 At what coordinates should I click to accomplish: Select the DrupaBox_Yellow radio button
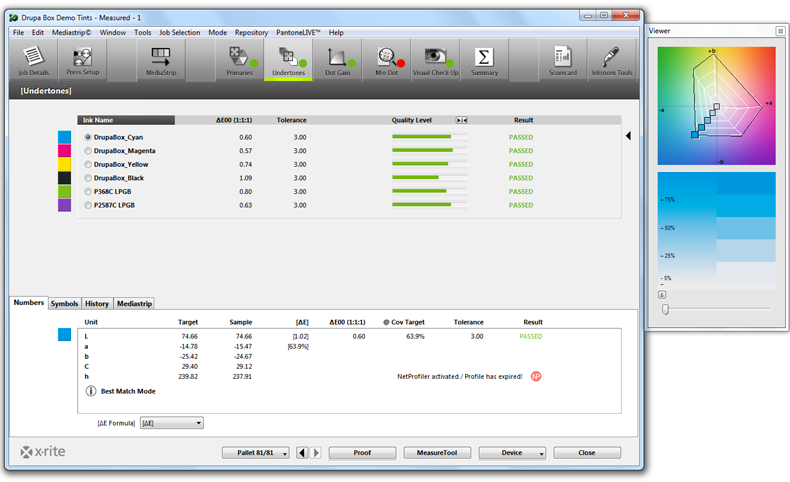tap(88, 164)
